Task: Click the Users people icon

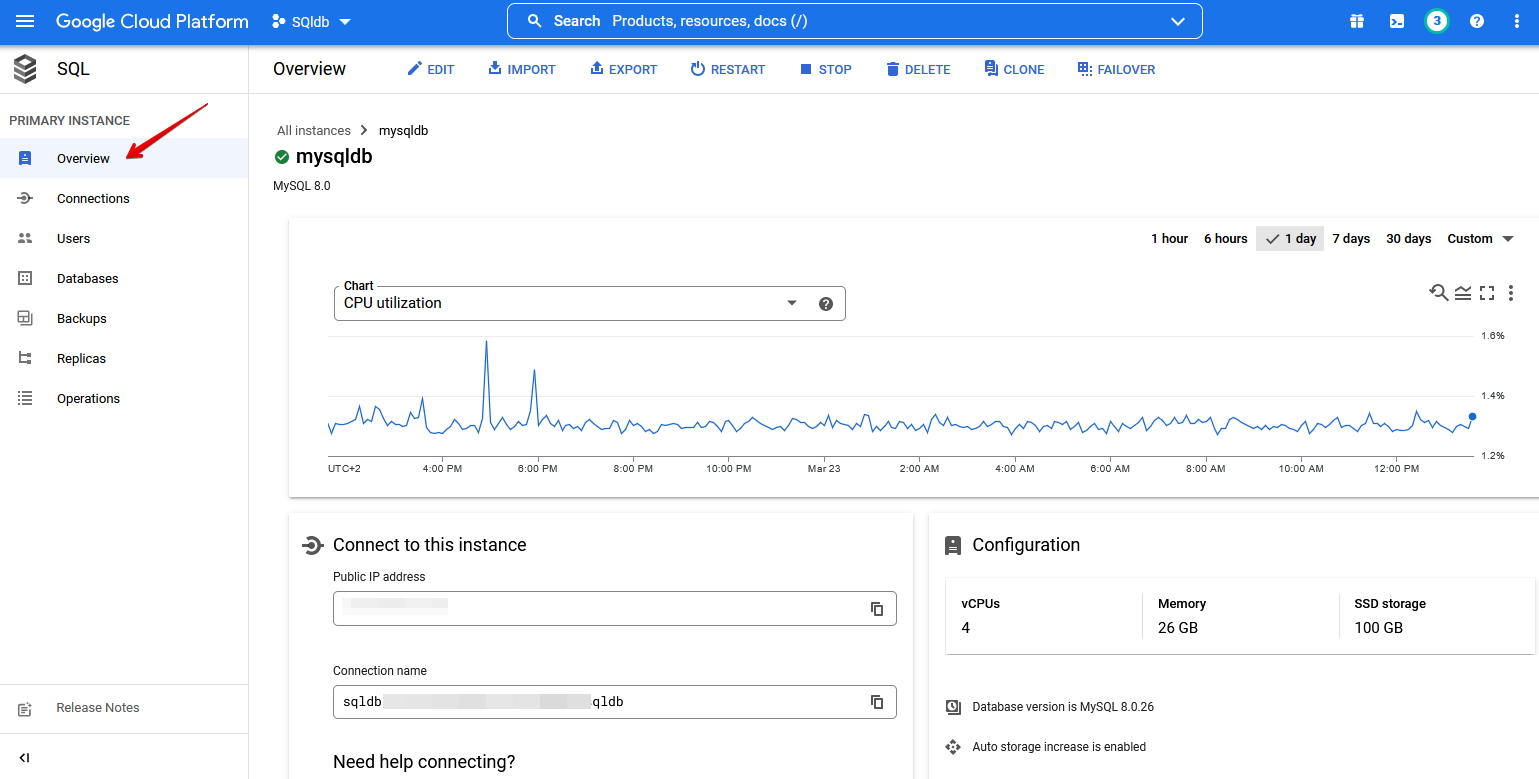Action: coord(25,238)
